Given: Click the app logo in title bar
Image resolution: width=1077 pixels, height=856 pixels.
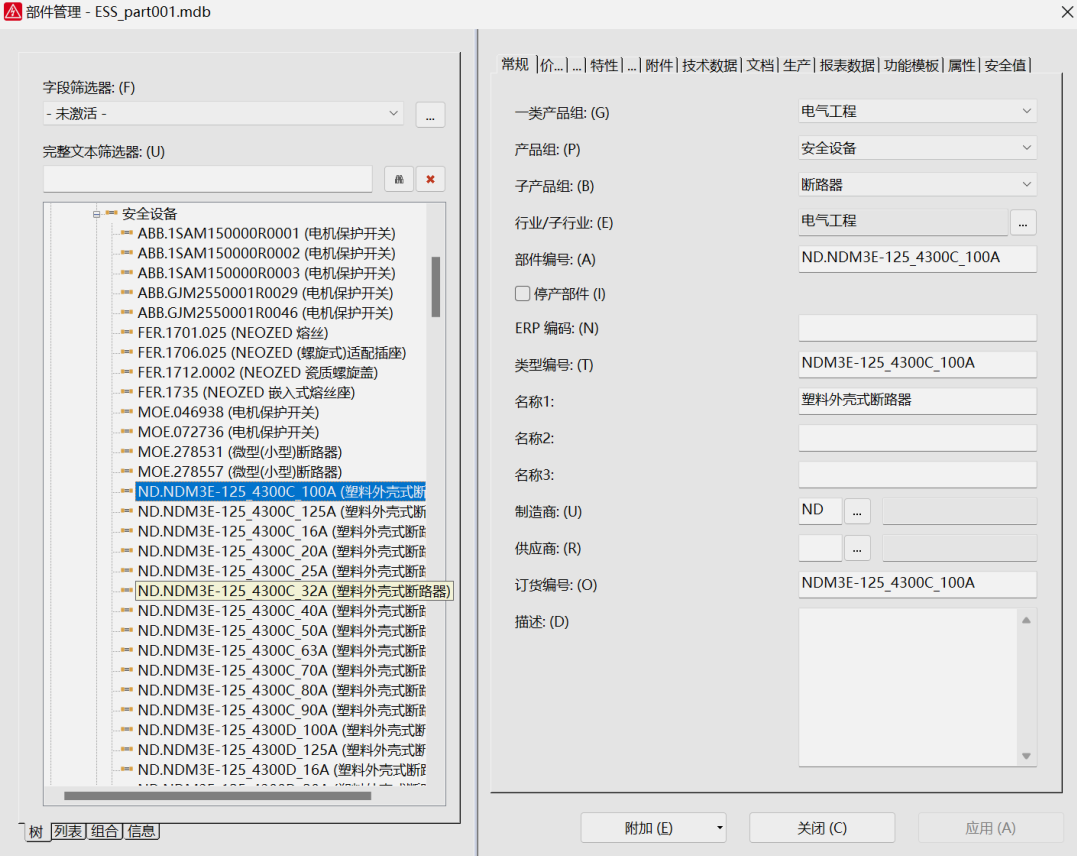Looking at the screenshot, I should pyautogui.click(x=13, y=12).
